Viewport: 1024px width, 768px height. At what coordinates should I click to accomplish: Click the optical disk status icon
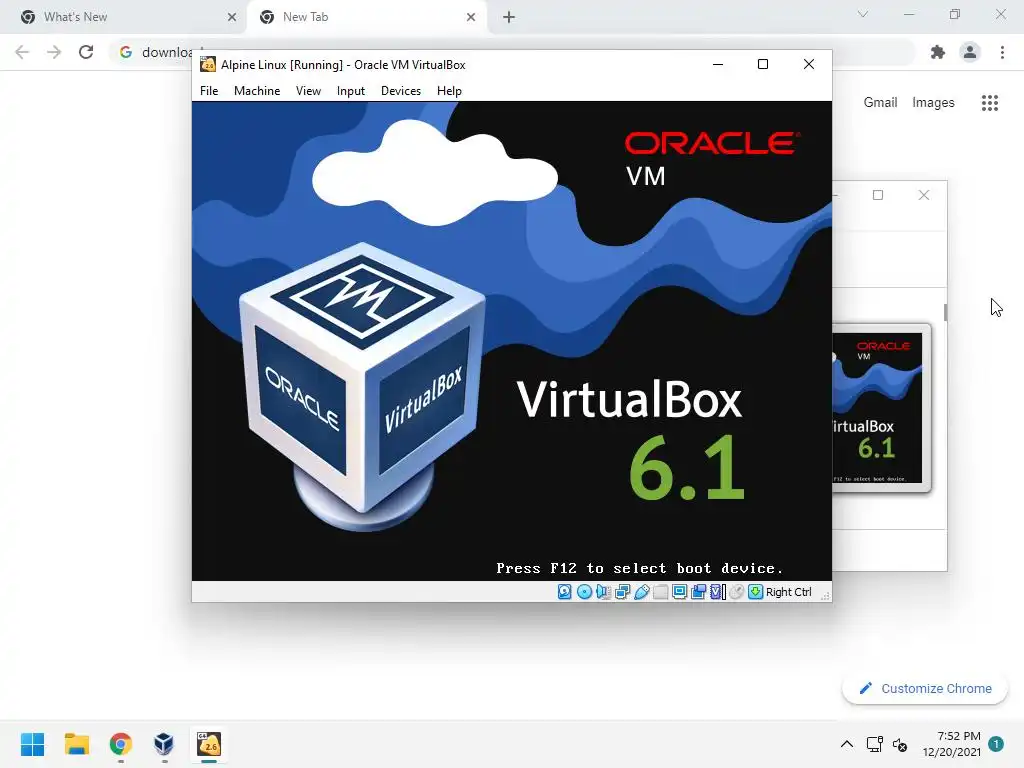pos(584,592)
